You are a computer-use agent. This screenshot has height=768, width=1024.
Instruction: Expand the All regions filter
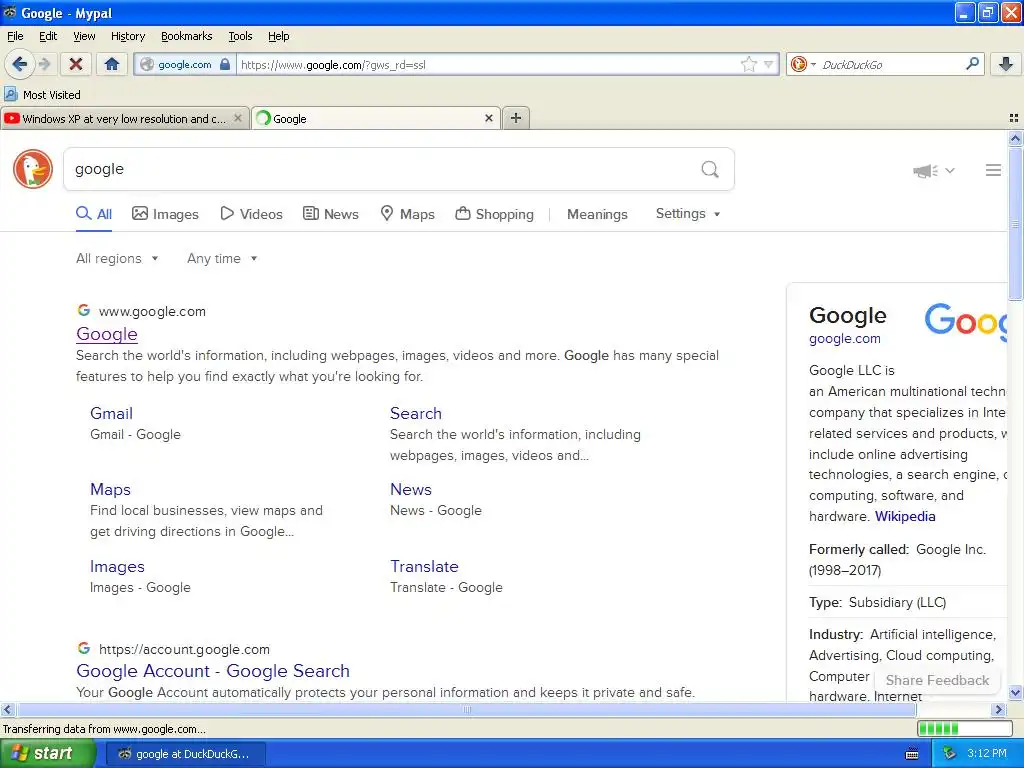[x=117, y=258]
